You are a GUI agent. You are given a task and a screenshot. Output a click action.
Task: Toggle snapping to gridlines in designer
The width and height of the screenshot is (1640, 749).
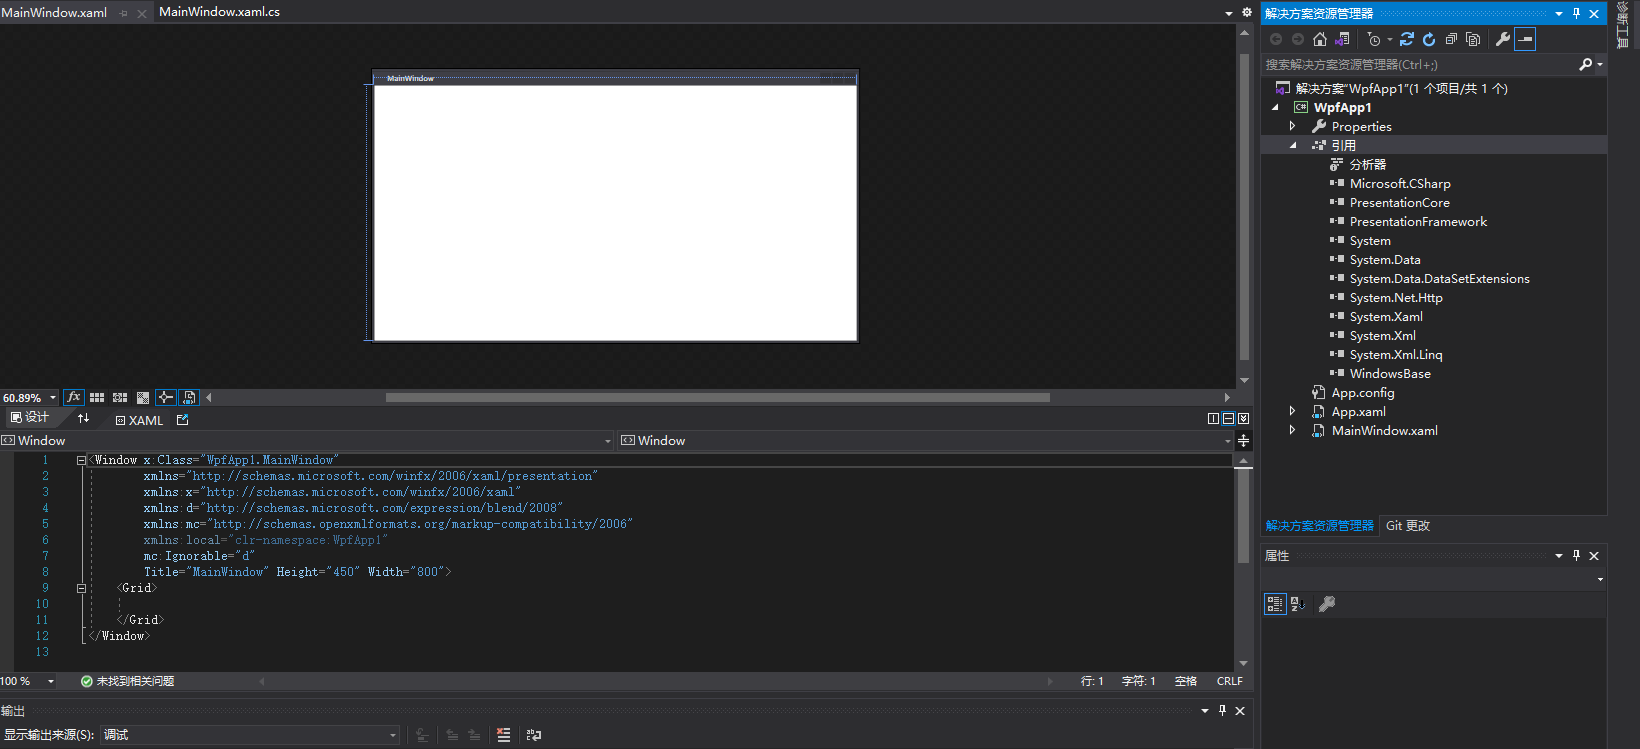[x=120, y=397]
